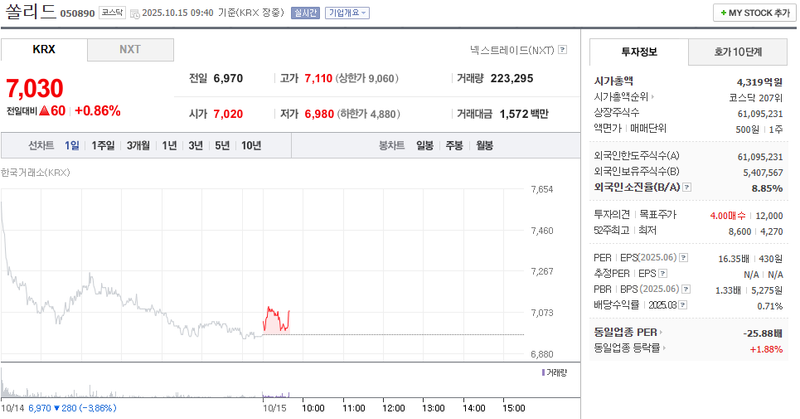The height and width of the screenshot is (419, 800).
Task: Click the help icon next to 추정PER EPS
Action: click(661, 273)
